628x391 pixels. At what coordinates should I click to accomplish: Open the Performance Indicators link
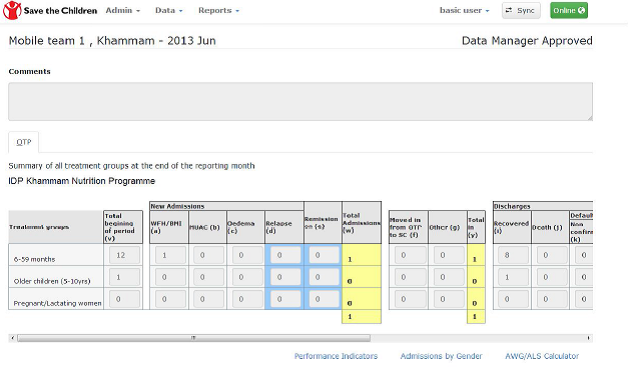click(x=336, y=356)
